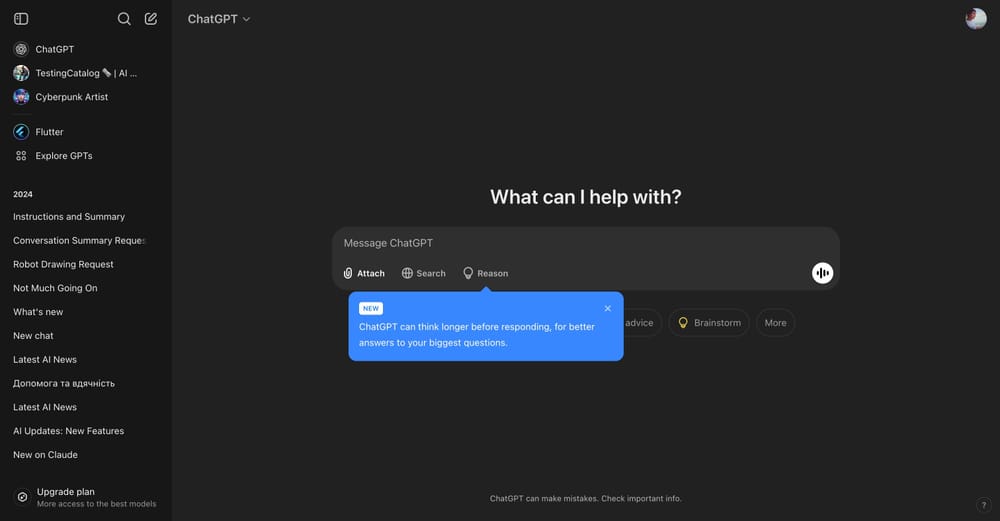Open the Upgrade plan option
Viewport: 1000px width, 521px height.
(x=85, y=497)
